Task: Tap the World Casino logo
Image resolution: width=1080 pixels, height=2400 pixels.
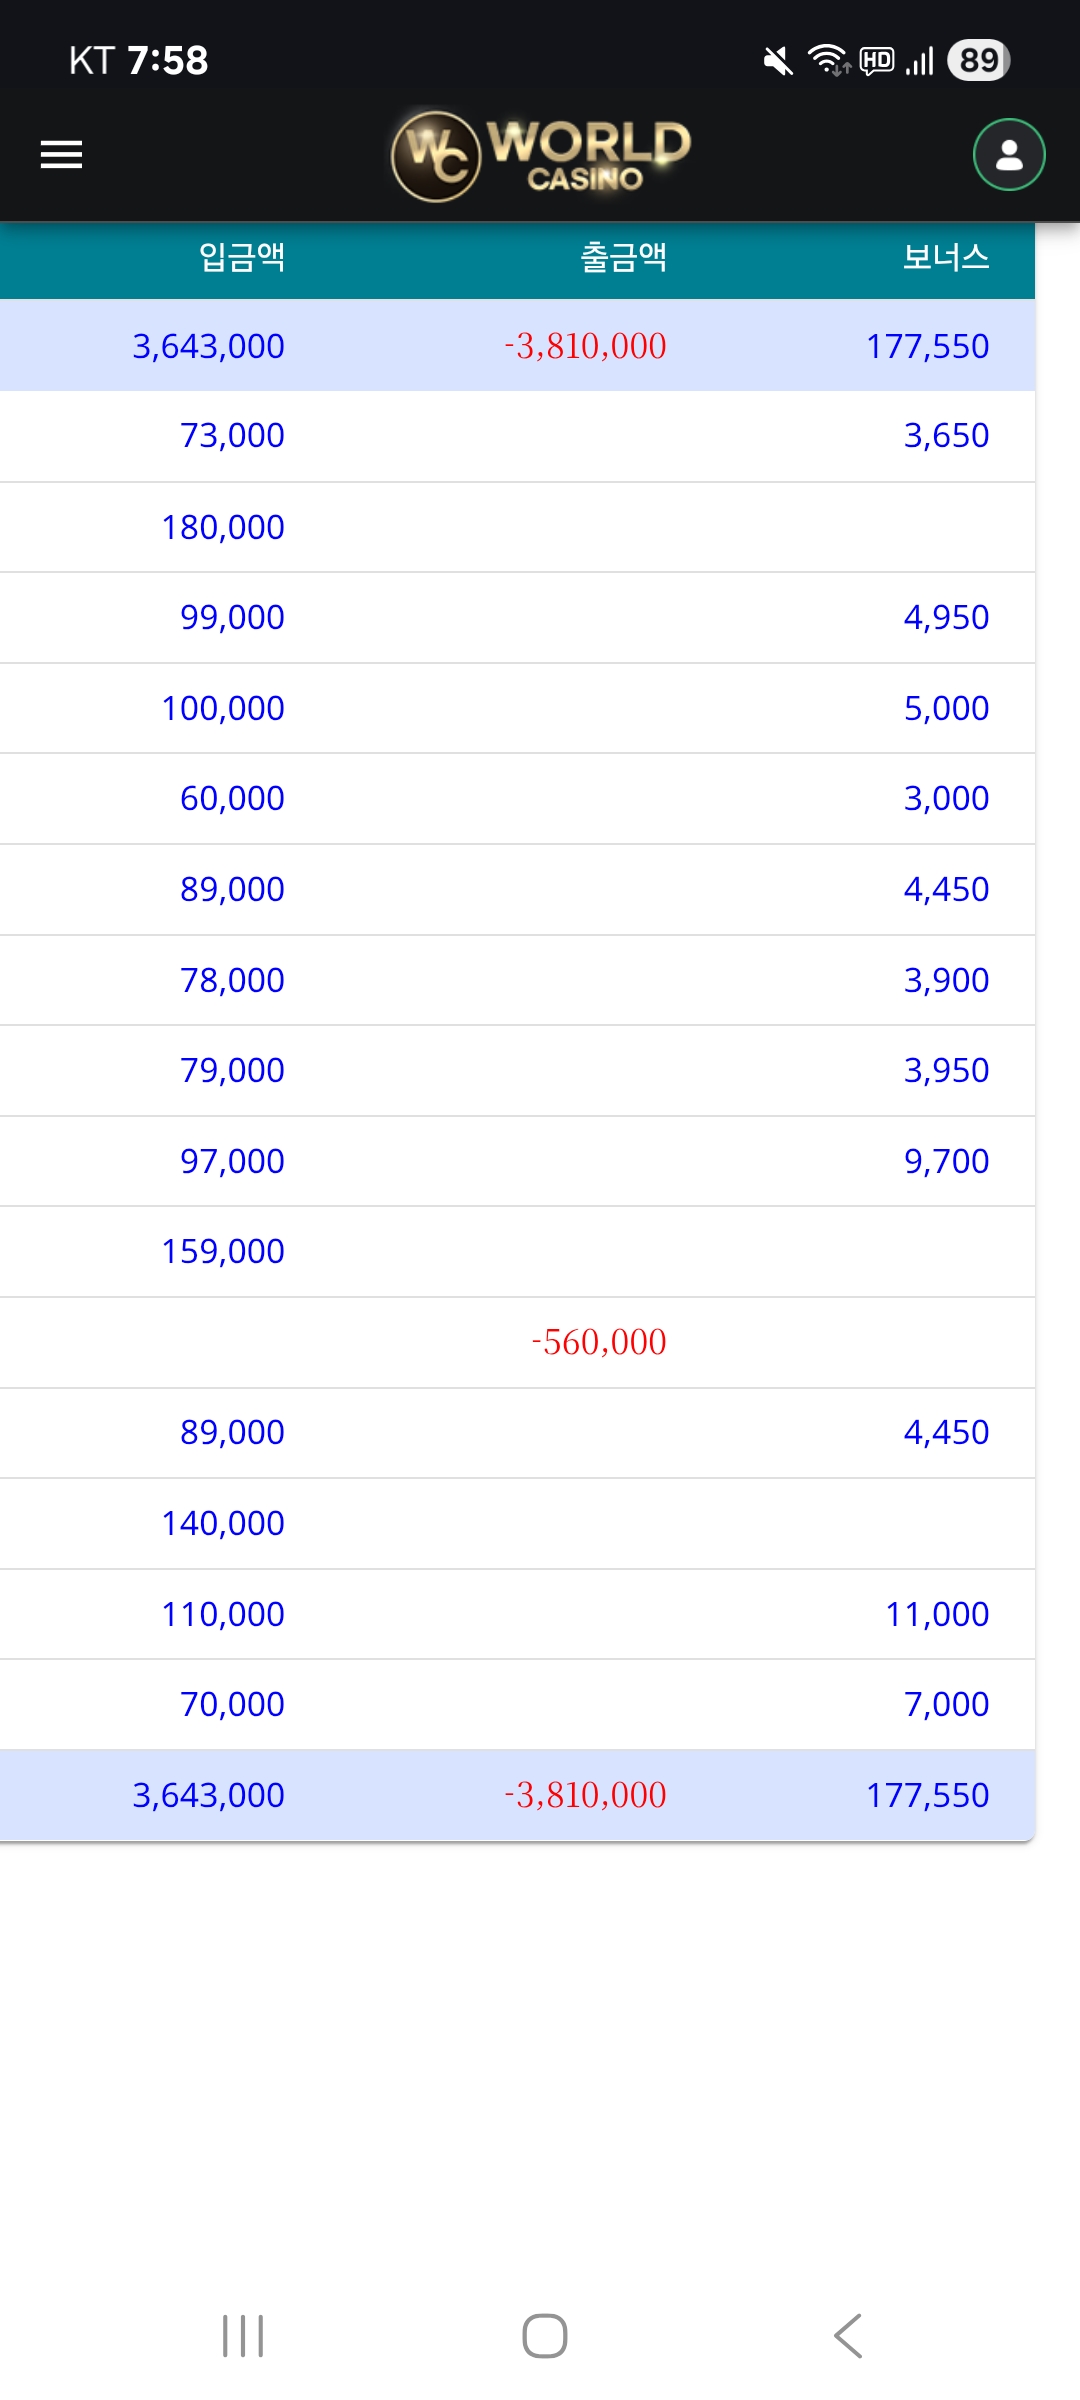Action: point(541,155)
